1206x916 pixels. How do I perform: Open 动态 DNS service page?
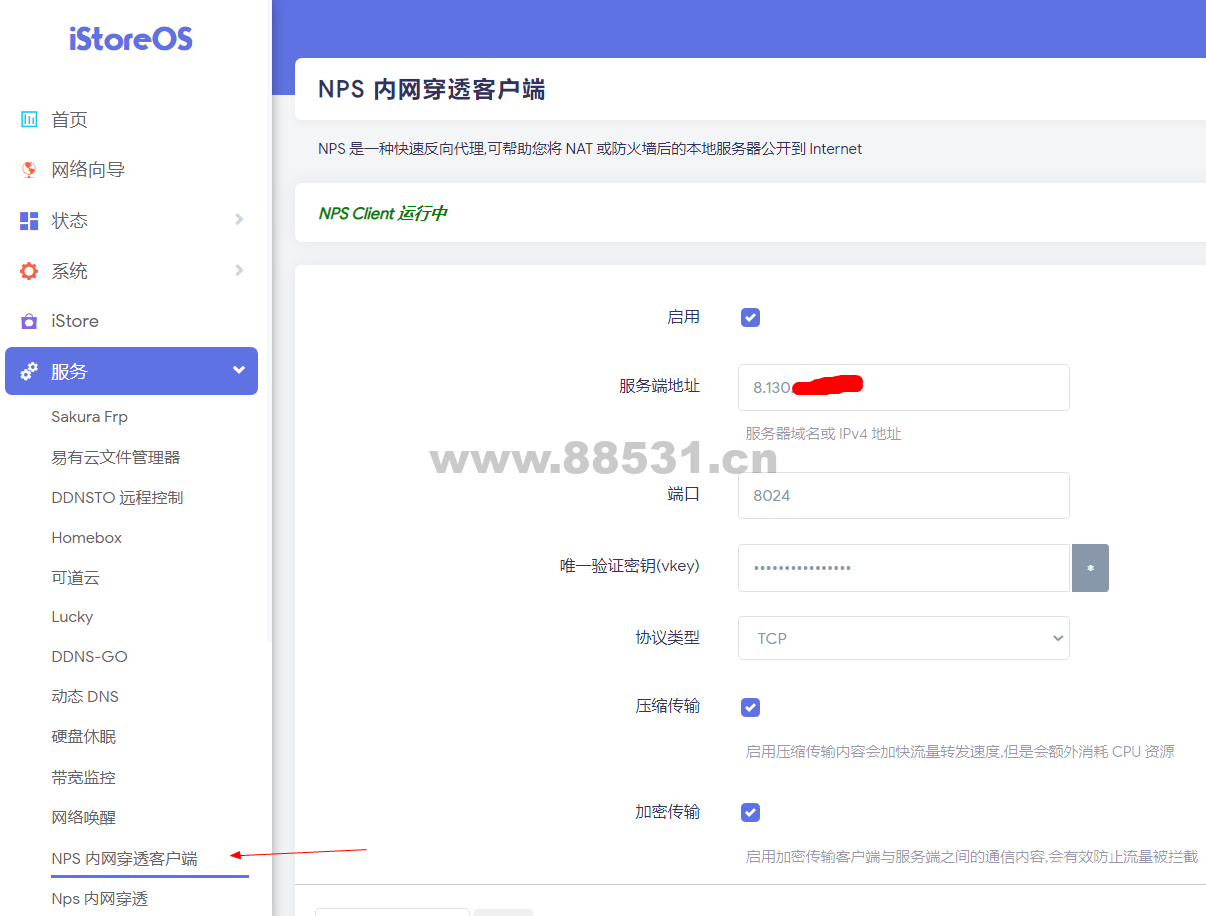pyautogui.click(x=85, y=697)
